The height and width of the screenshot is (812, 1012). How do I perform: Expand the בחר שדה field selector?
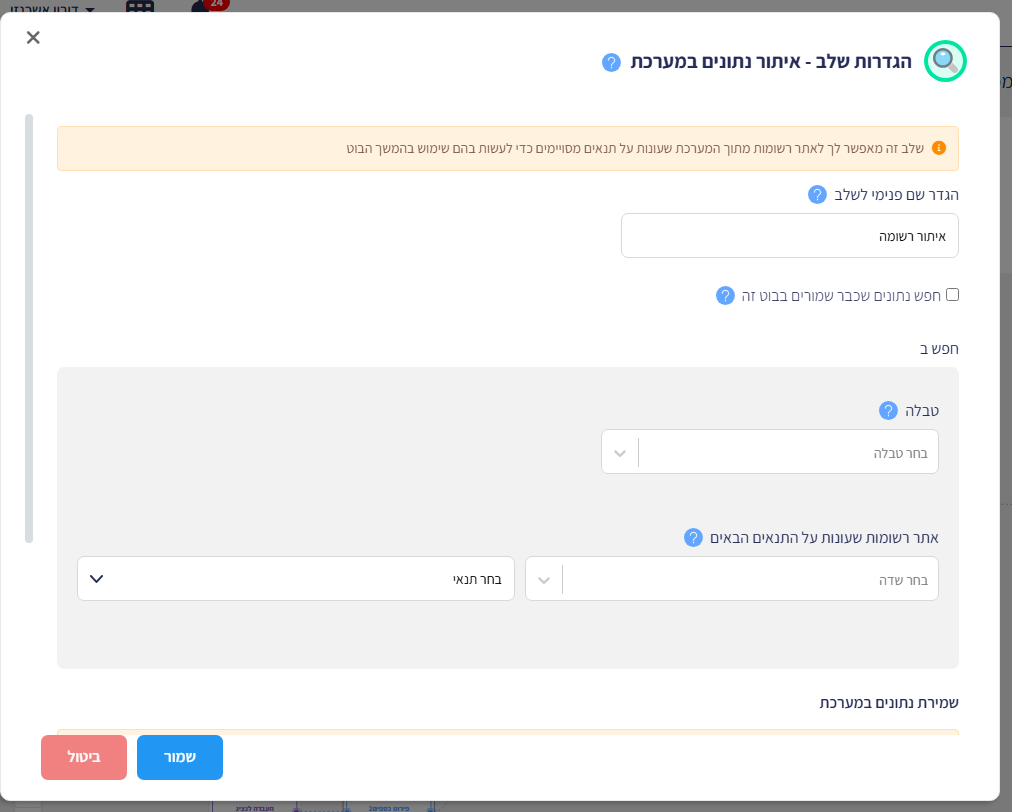(731, 579)
